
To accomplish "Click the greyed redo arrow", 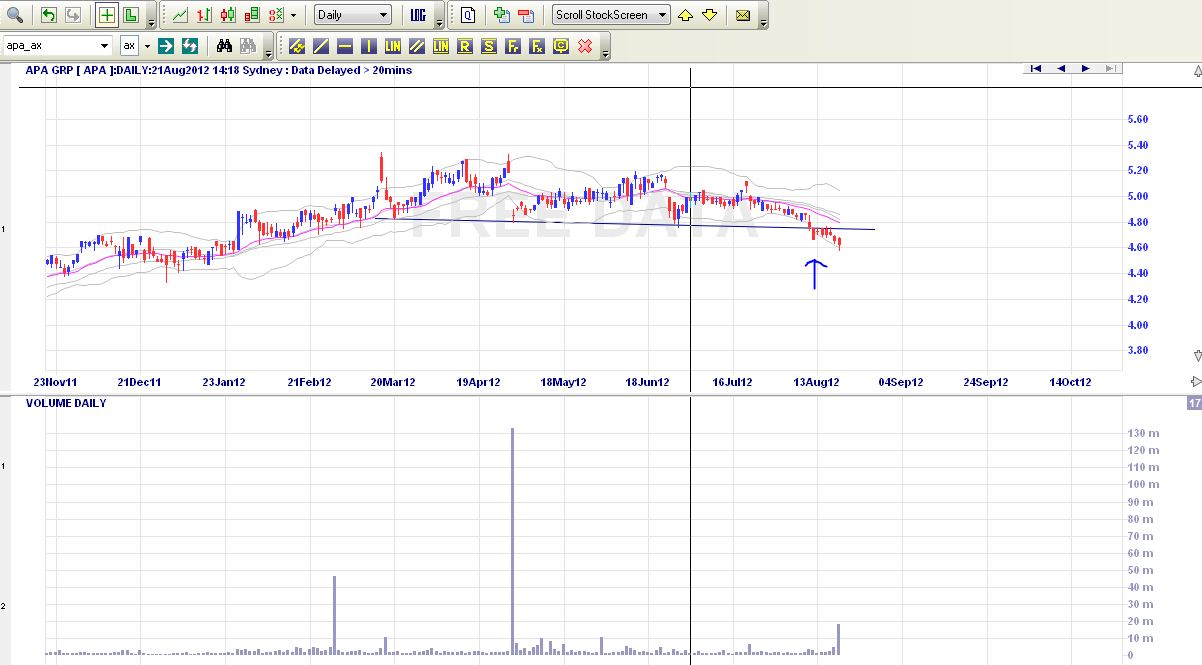I will pyautogui.click(x=72, y=15).
